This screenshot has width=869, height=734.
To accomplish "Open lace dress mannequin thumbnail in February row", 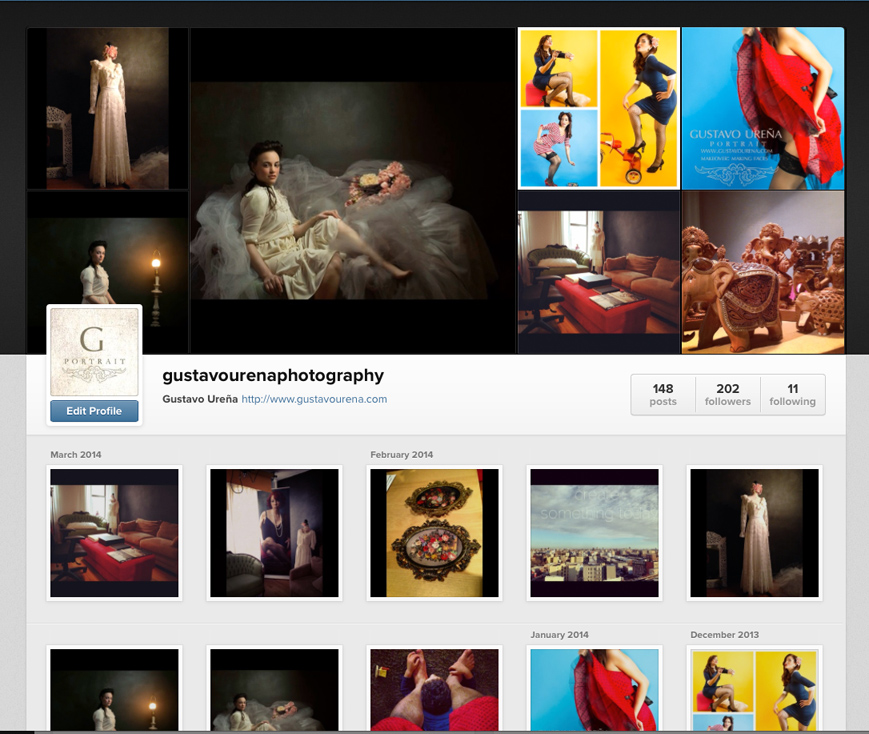I will (x=754, y=533).
